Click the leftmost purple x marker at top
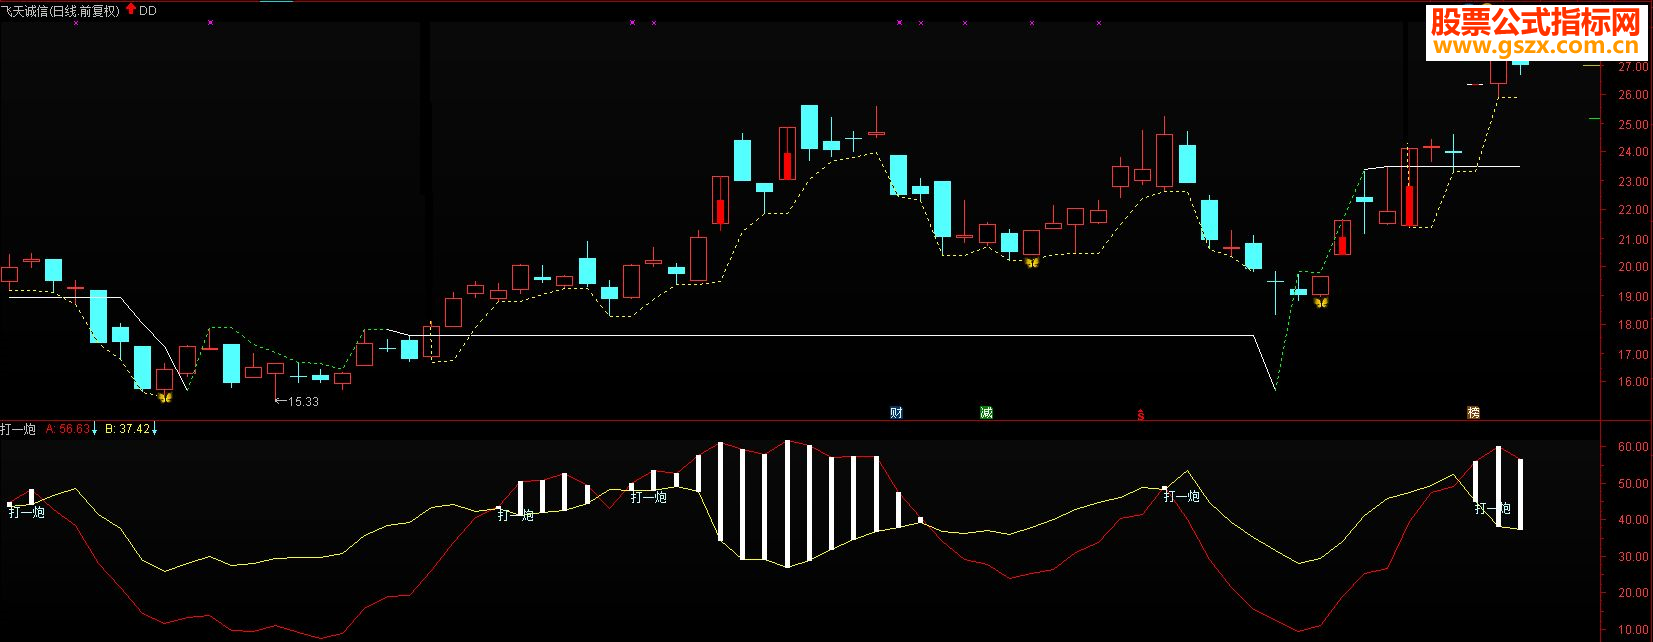 click(x=76, y=22)
